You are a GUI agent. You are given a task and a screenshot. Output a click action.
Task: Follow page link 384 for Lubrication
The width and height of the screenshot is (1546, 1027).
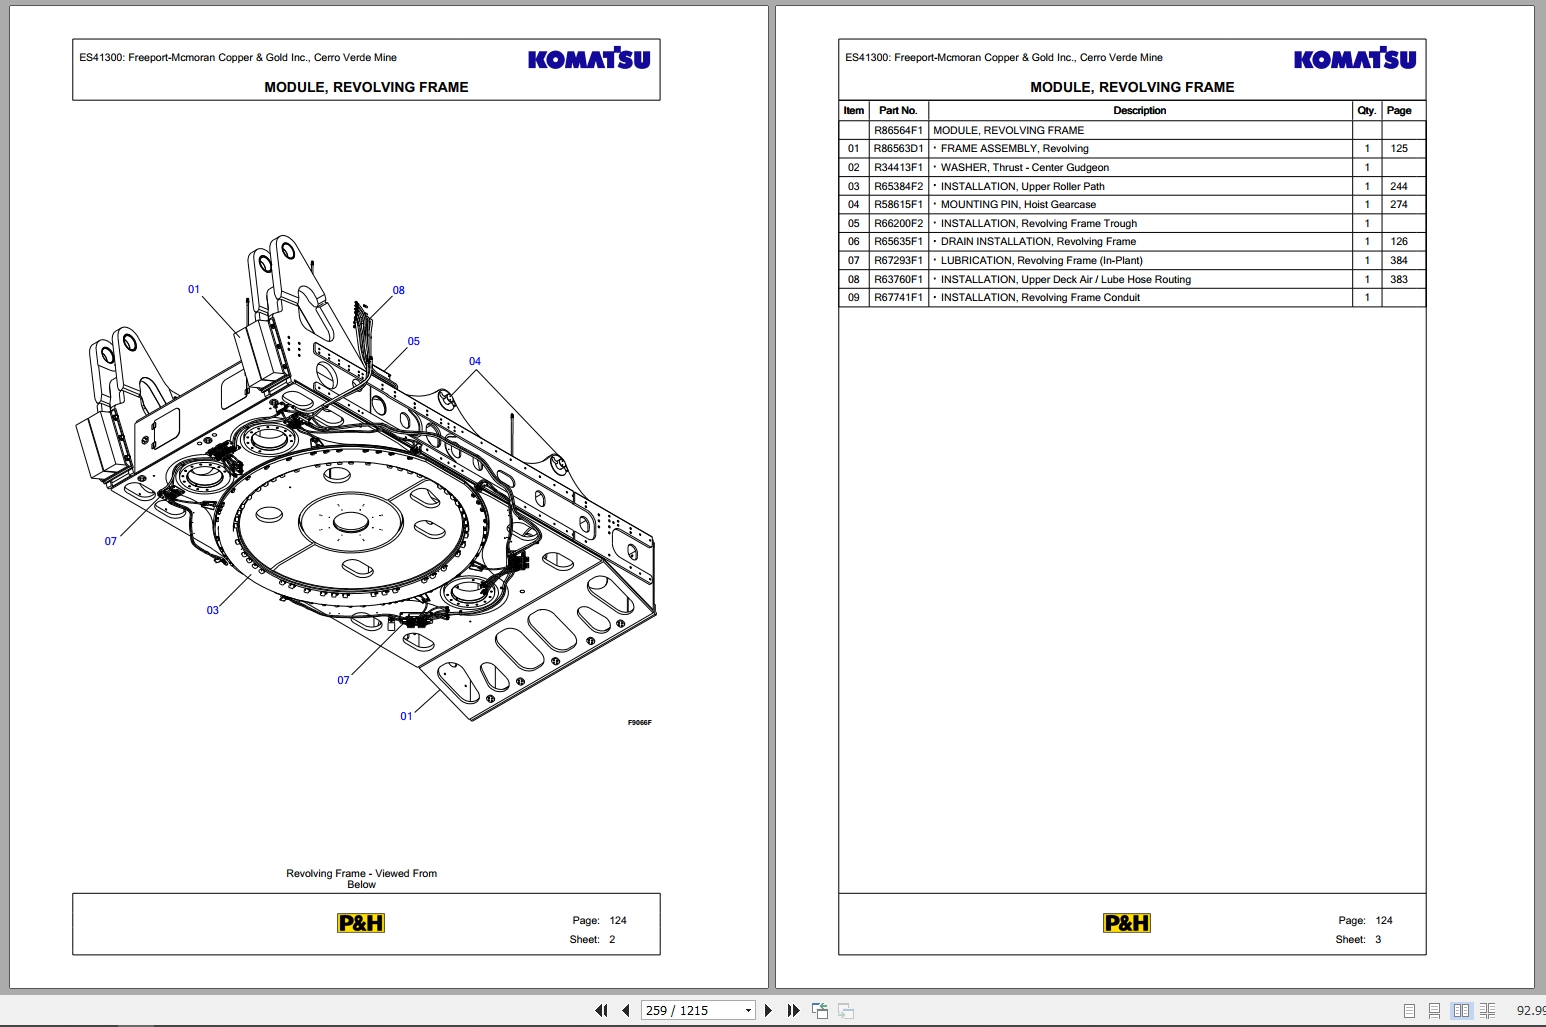pyautogui.click(x=1399, y=260)
